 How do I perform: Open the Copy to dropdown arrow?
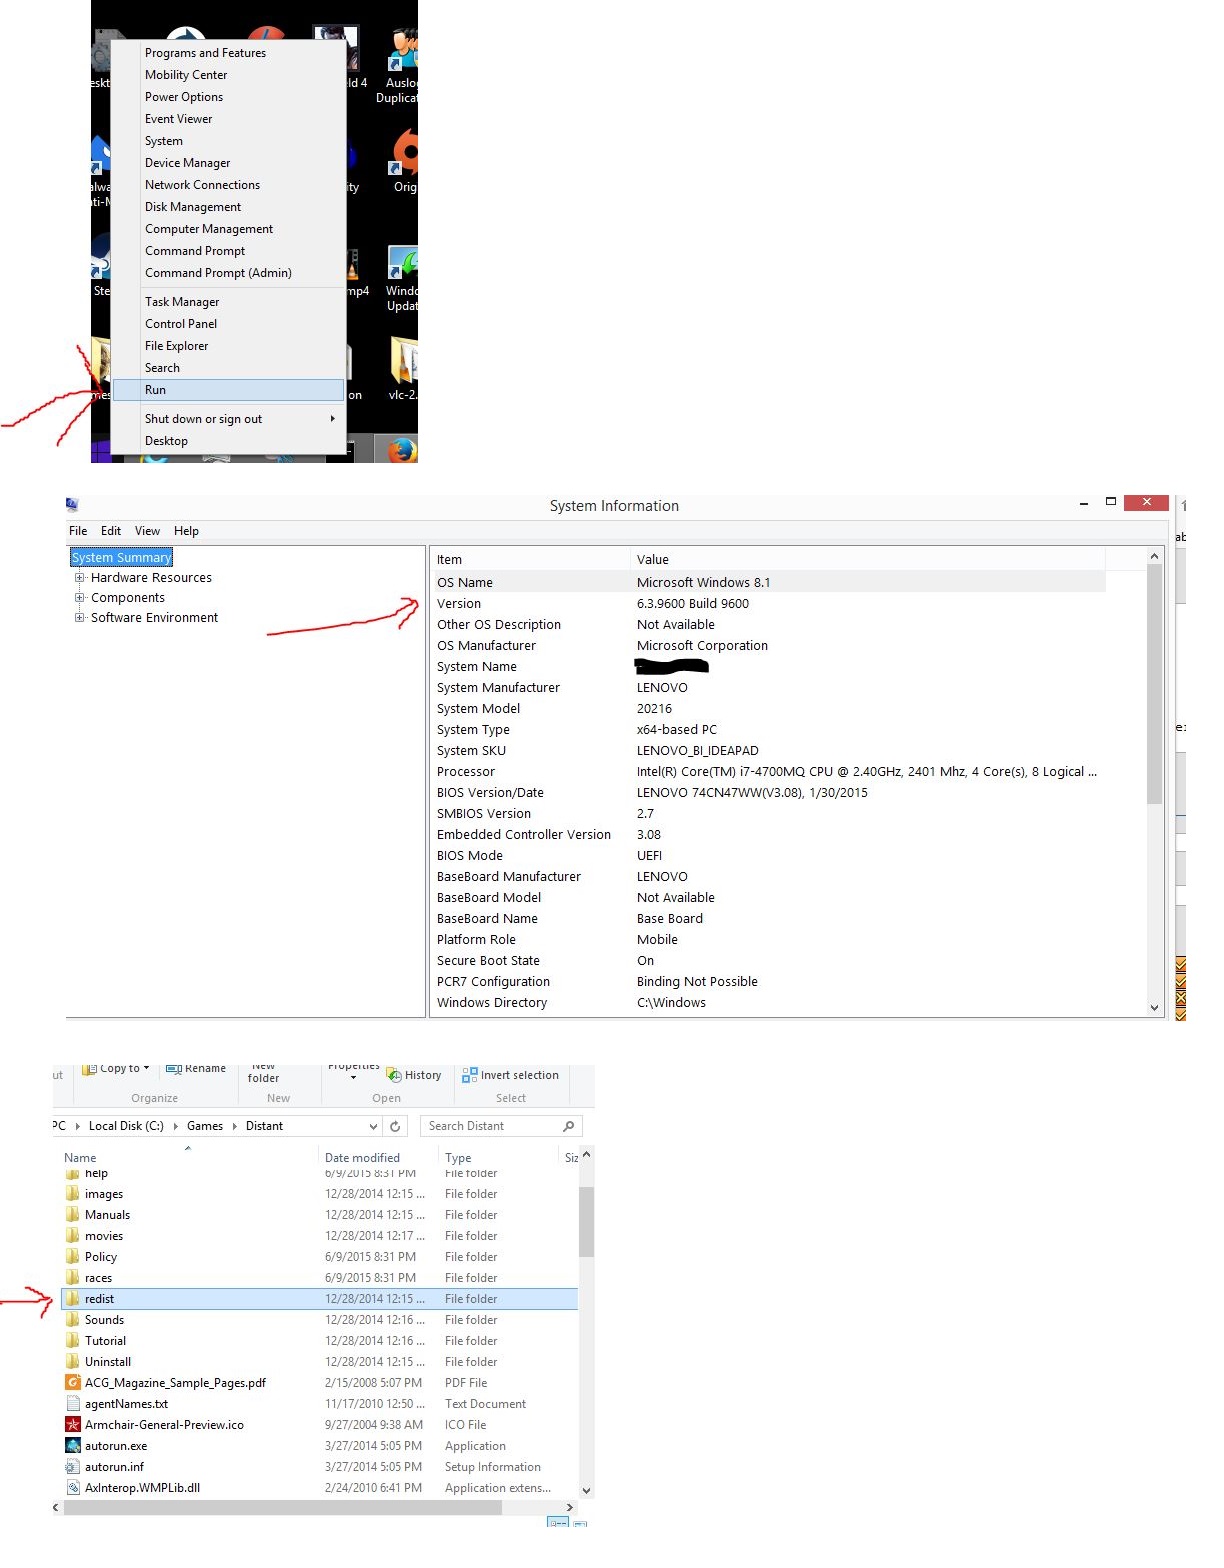click(x=146, y=1068)
